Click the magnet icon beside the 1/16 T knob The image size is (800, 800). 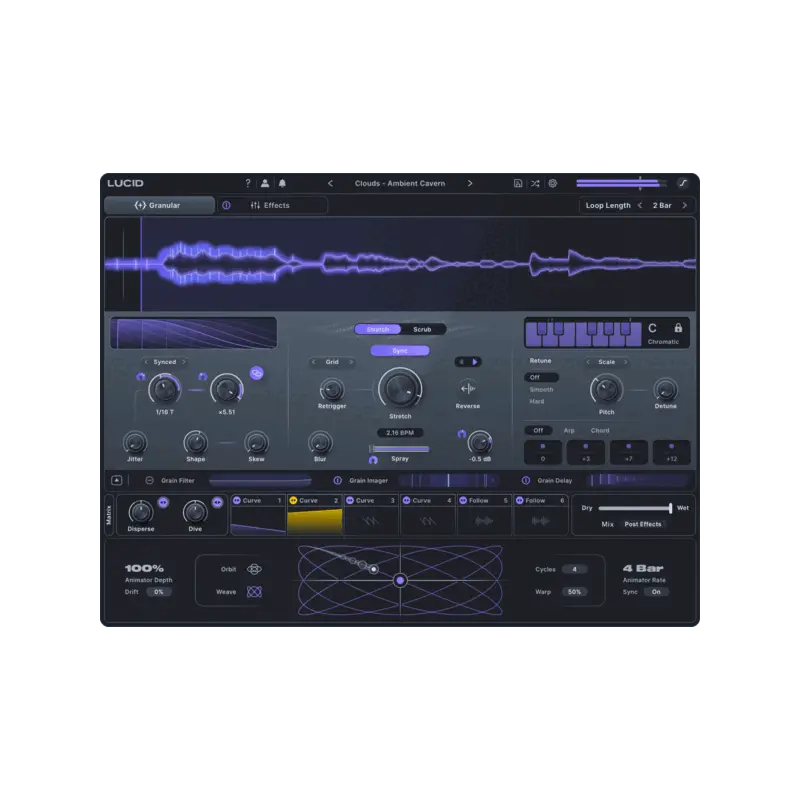click(141, 377)
